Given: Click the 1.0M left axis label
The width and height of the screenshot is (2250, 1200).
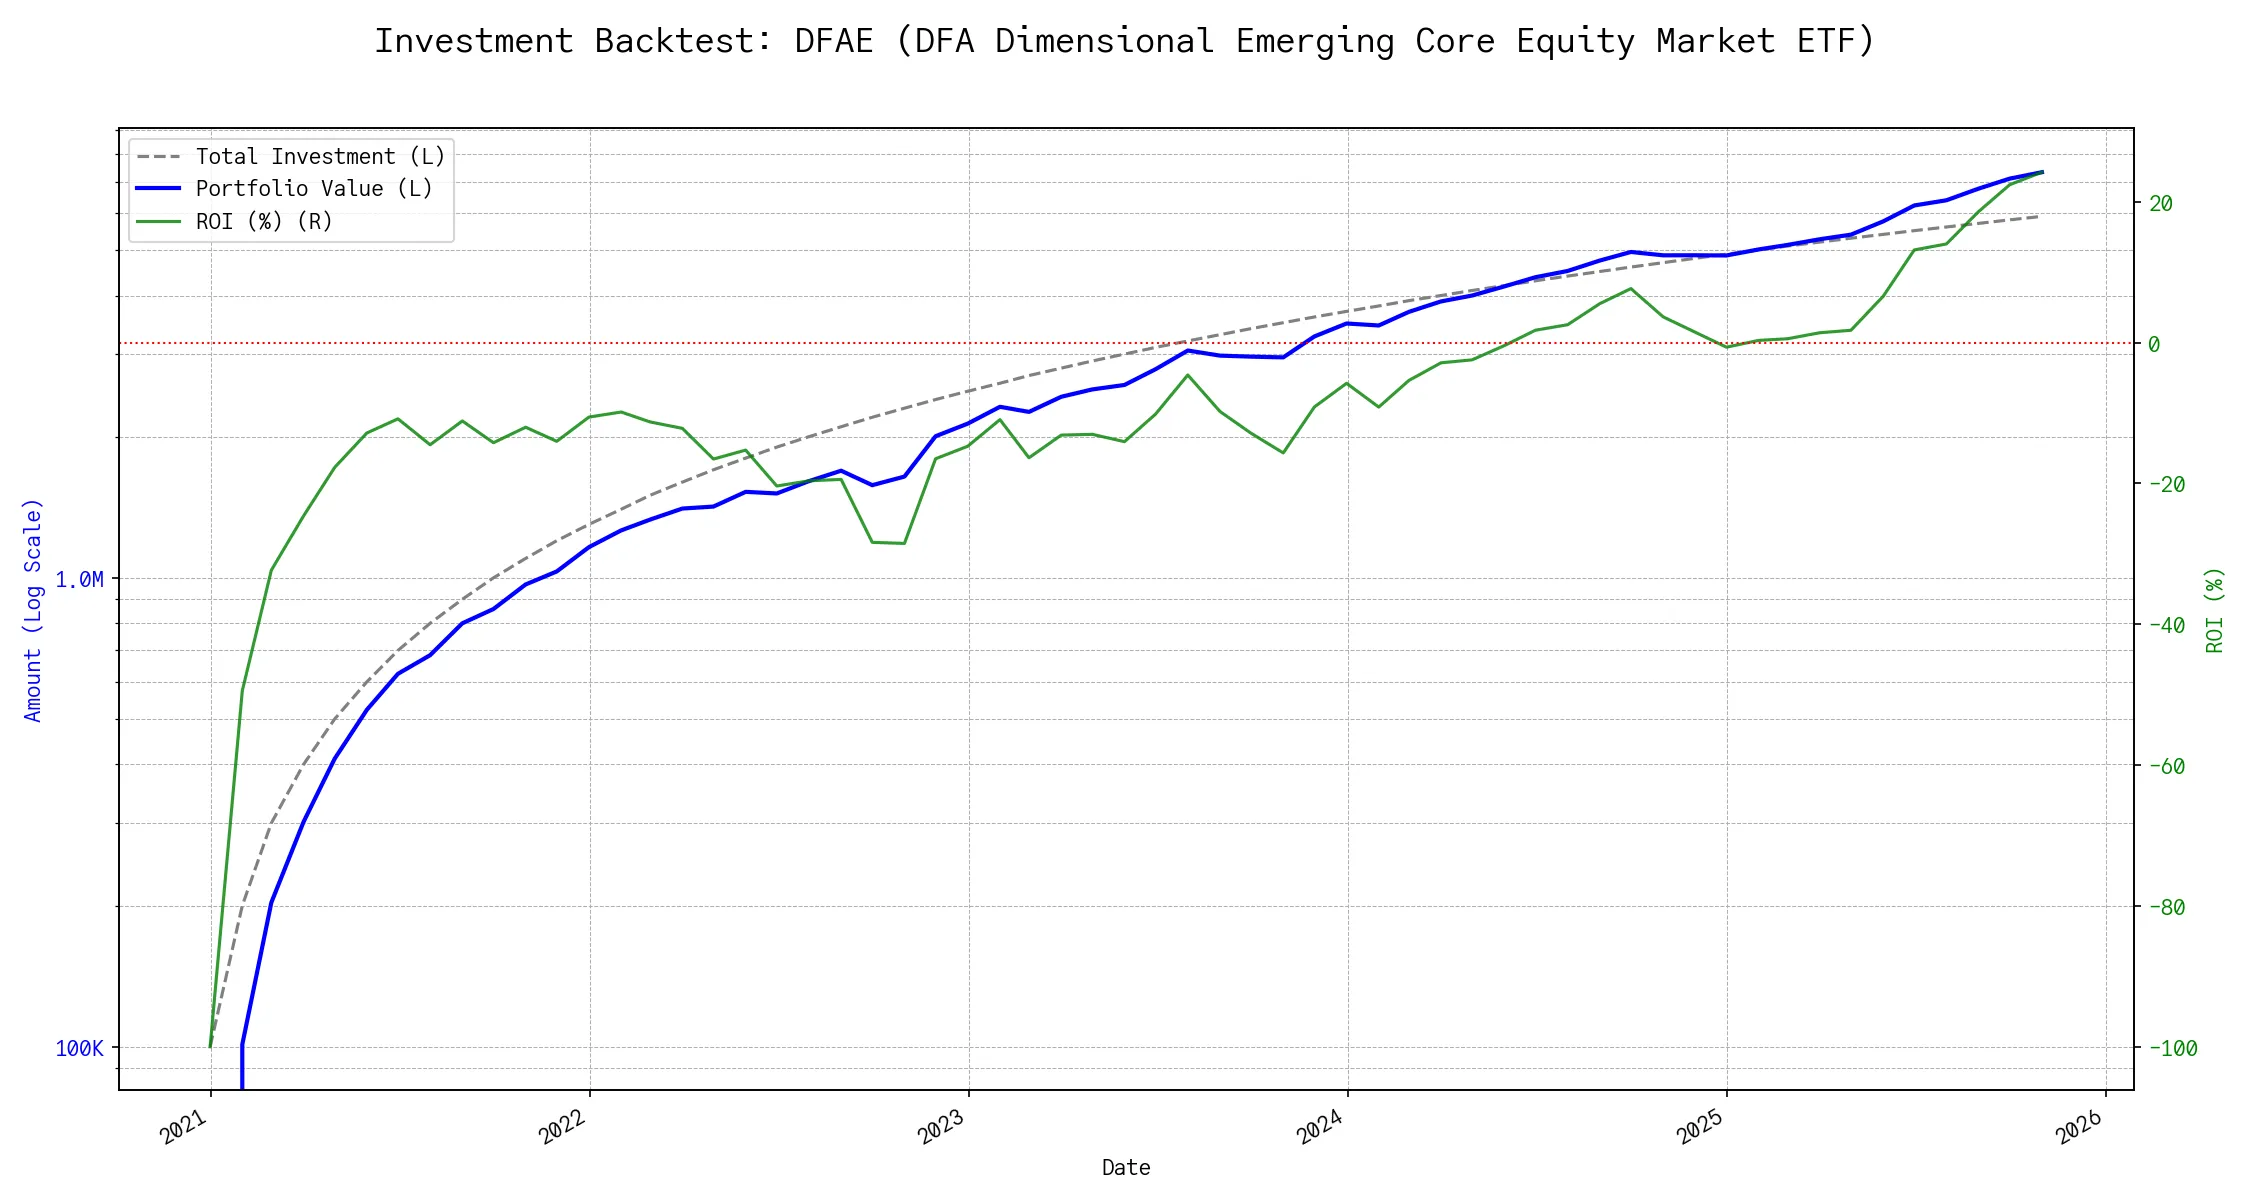Looking at the screenshot, I should (79, 580).
